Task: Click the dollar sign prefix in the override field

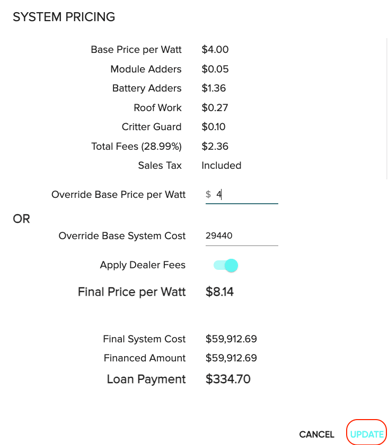Action: click(208, 194)
